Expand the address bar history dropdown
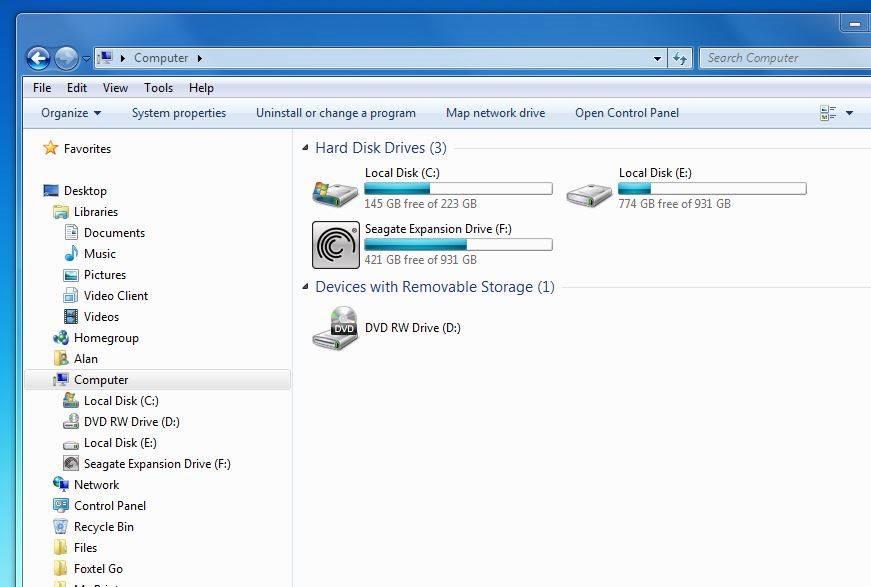Viewport: 871px width, 587px height. (657, 58)
